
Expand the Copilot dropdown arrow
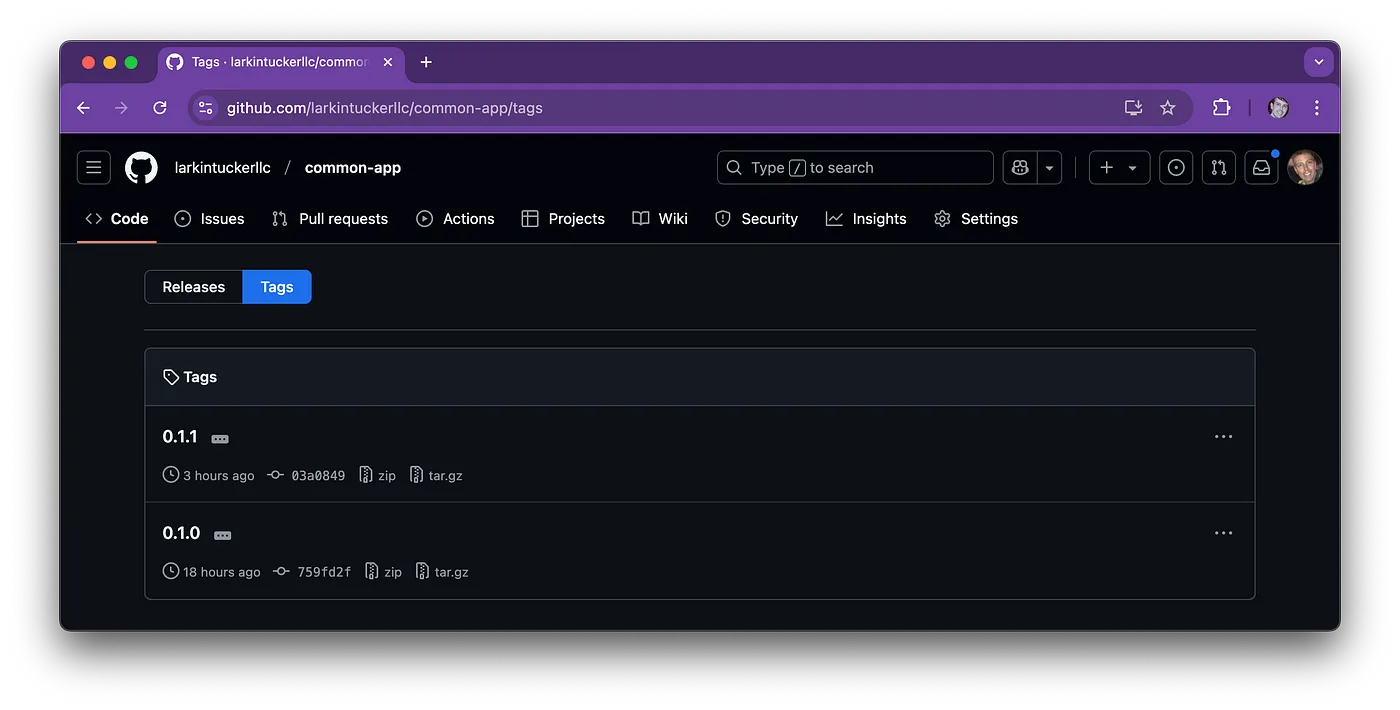(1049, 168)
